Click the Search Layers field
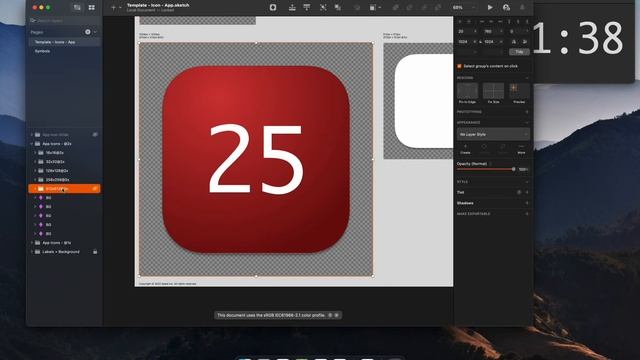The image size is (640, 360). [64, 20]
